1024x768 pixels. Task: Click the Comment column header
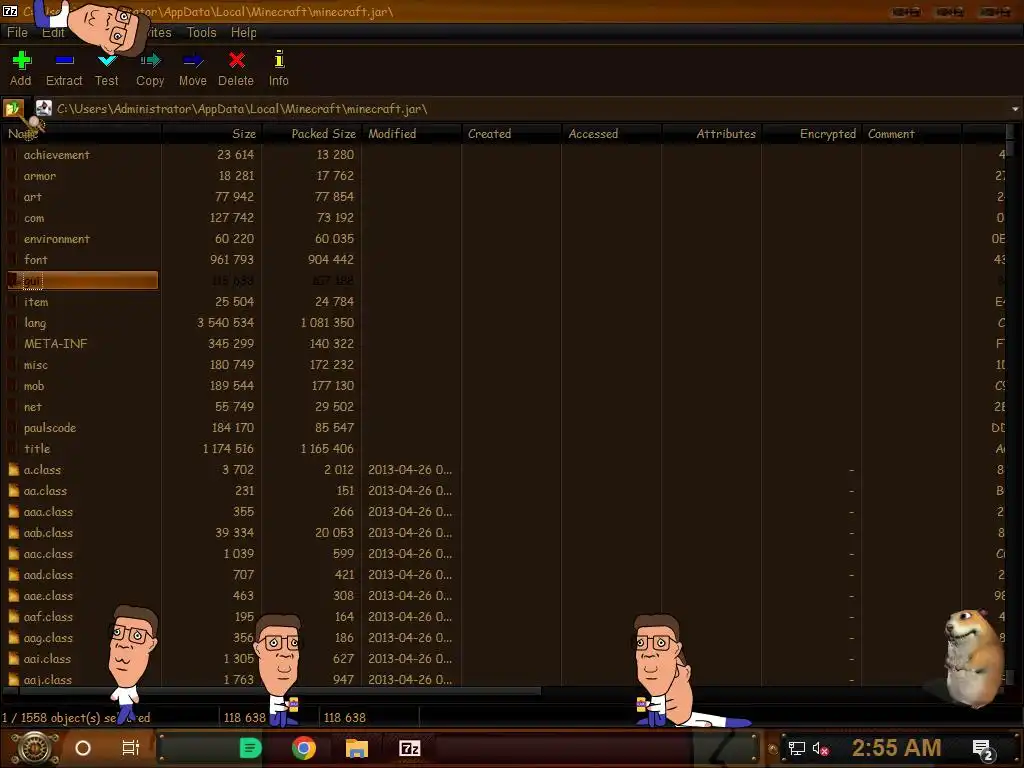tap(912, 134)
